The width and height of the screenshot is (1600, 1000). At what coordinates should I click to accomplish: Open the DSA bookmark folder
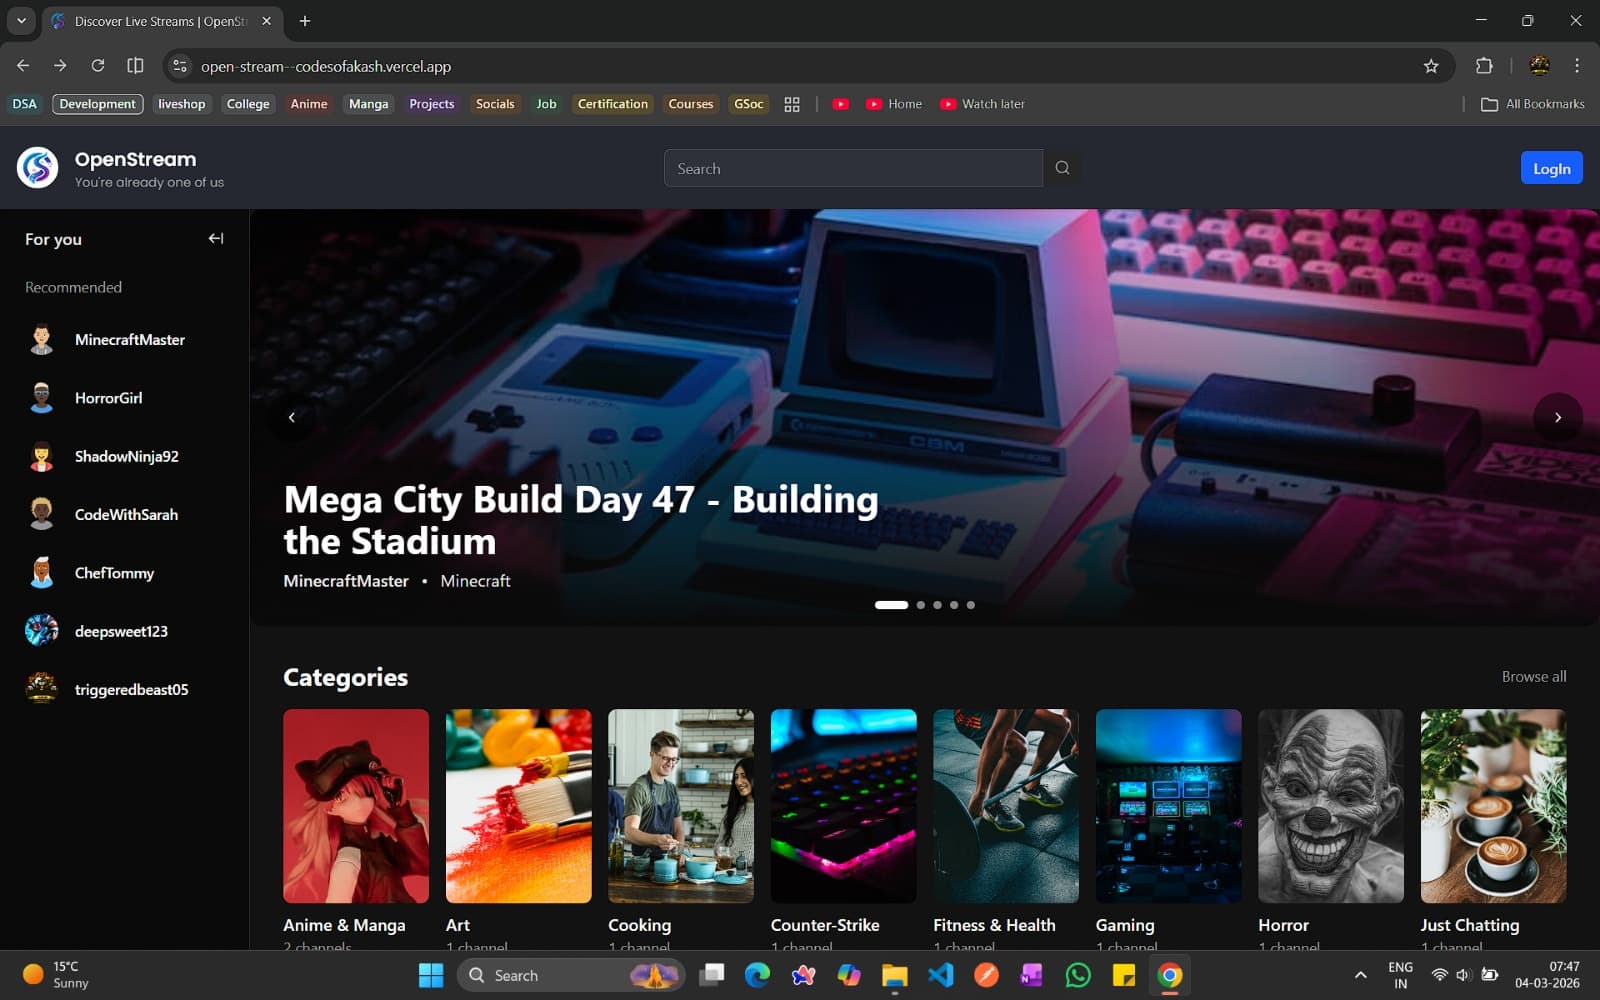[x=24, y=104]
